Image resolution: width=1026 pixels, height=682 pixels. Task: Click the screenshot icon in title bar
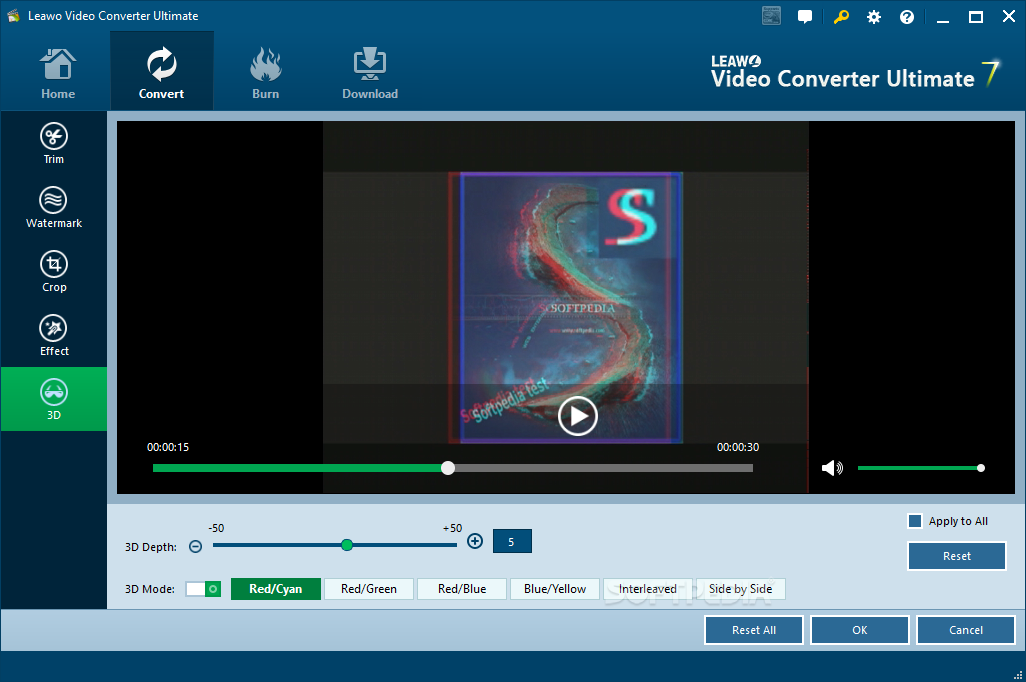click(771, 16)
